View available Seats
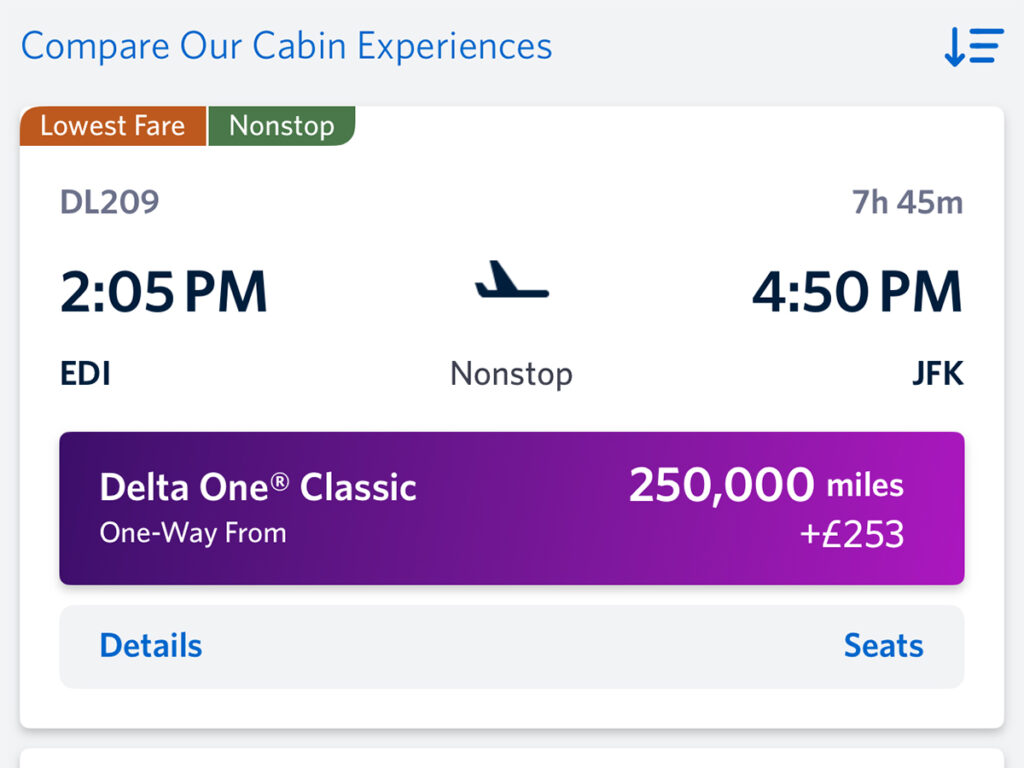 (x=883, y=646)
